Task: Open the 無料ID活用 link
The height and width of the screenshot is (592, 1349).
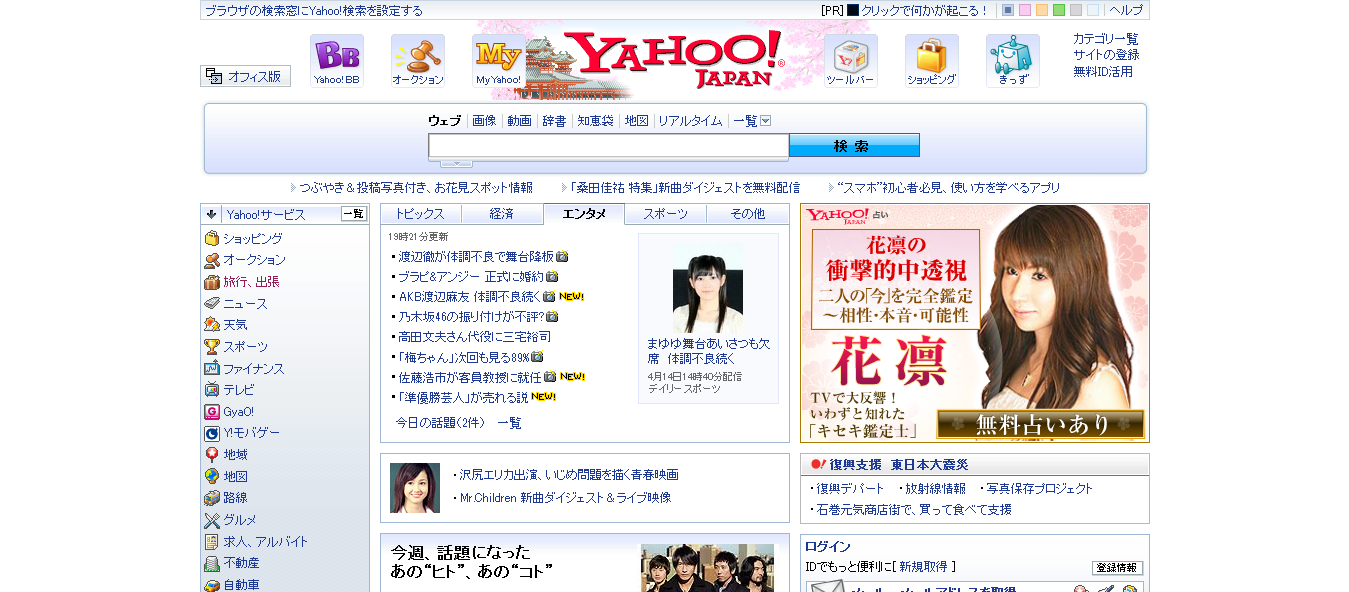Action: (x=1103, y=72)
